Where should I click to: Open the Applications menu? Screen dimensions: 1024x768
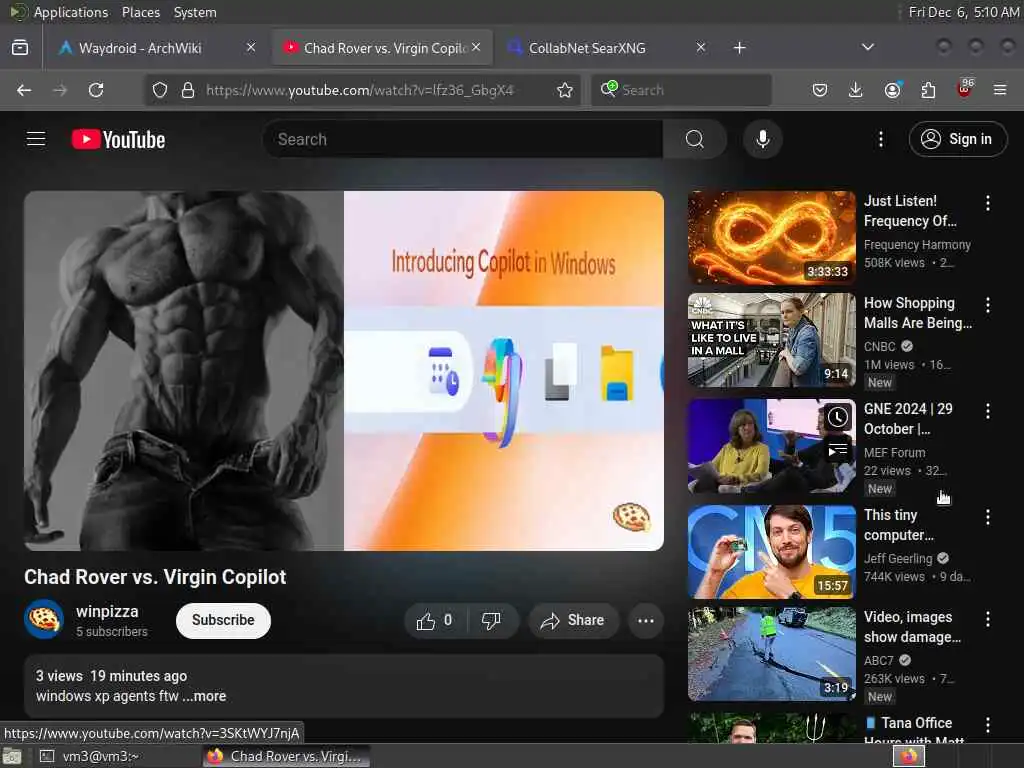click(x=71, y=12)
